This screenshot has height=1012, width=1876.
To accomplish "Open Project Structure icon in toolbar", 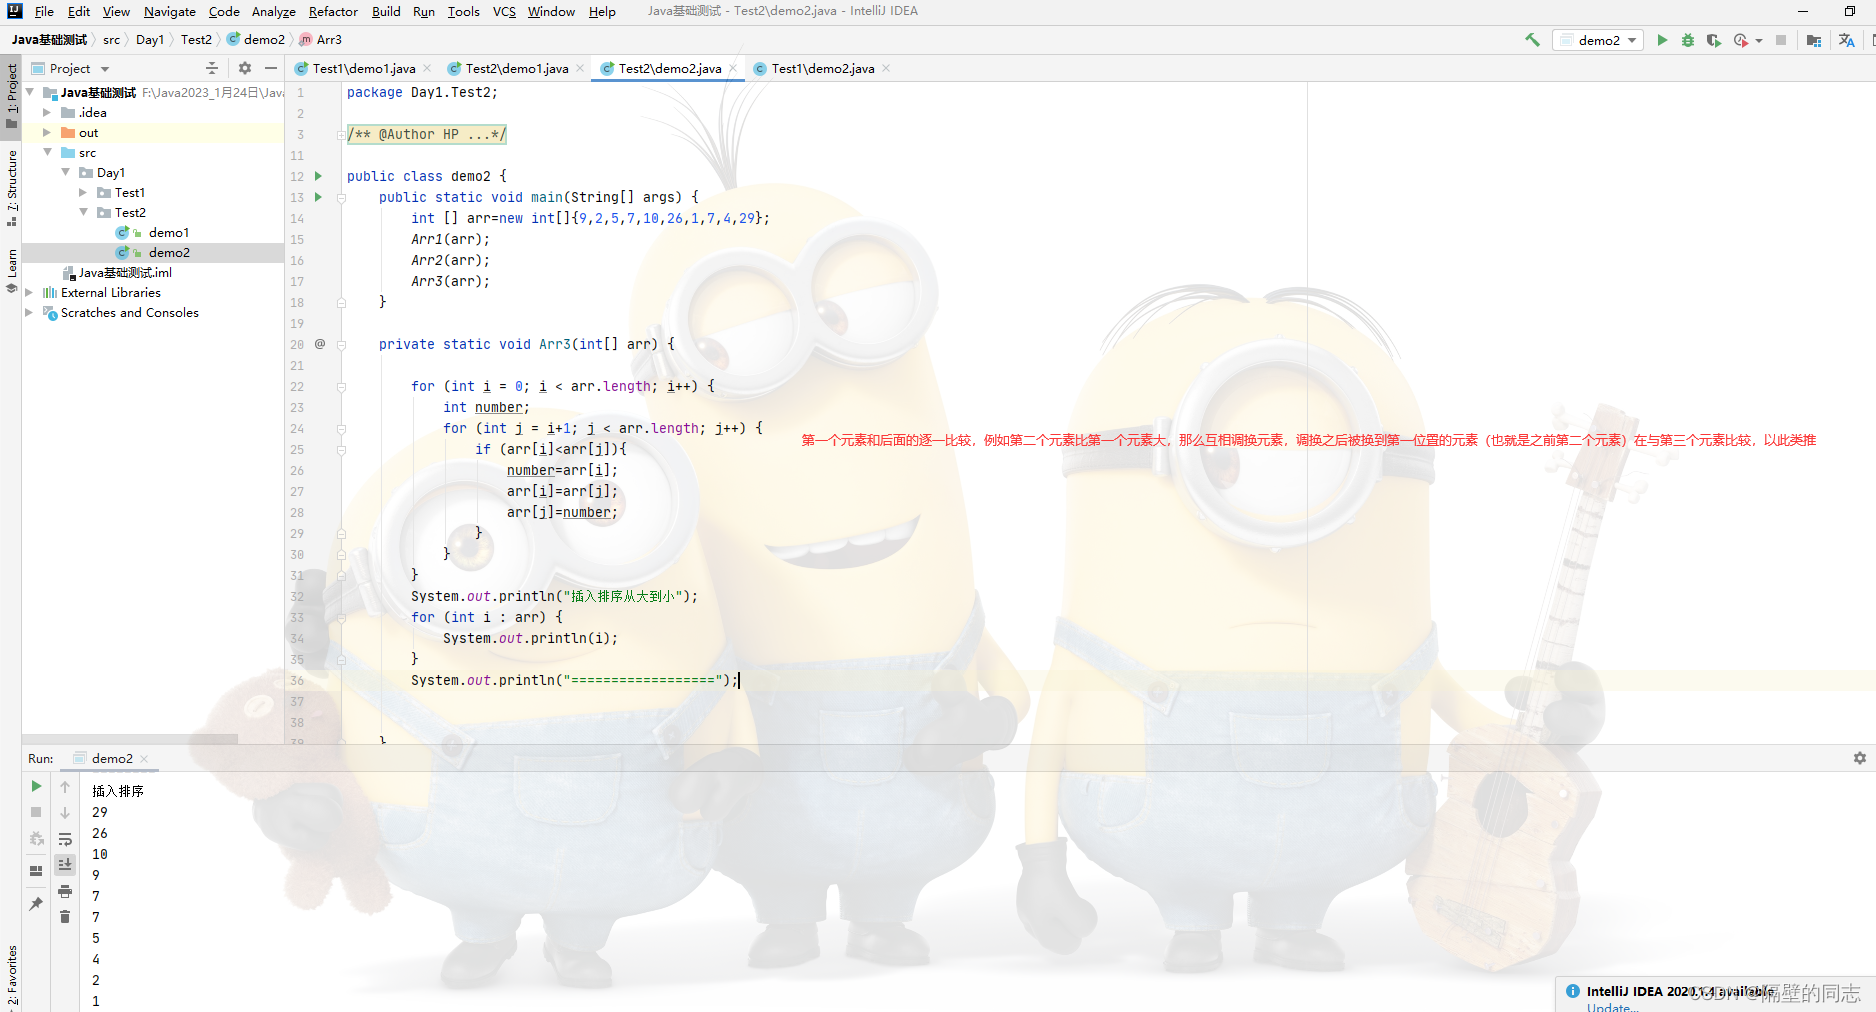I will tap(1814, 40).
